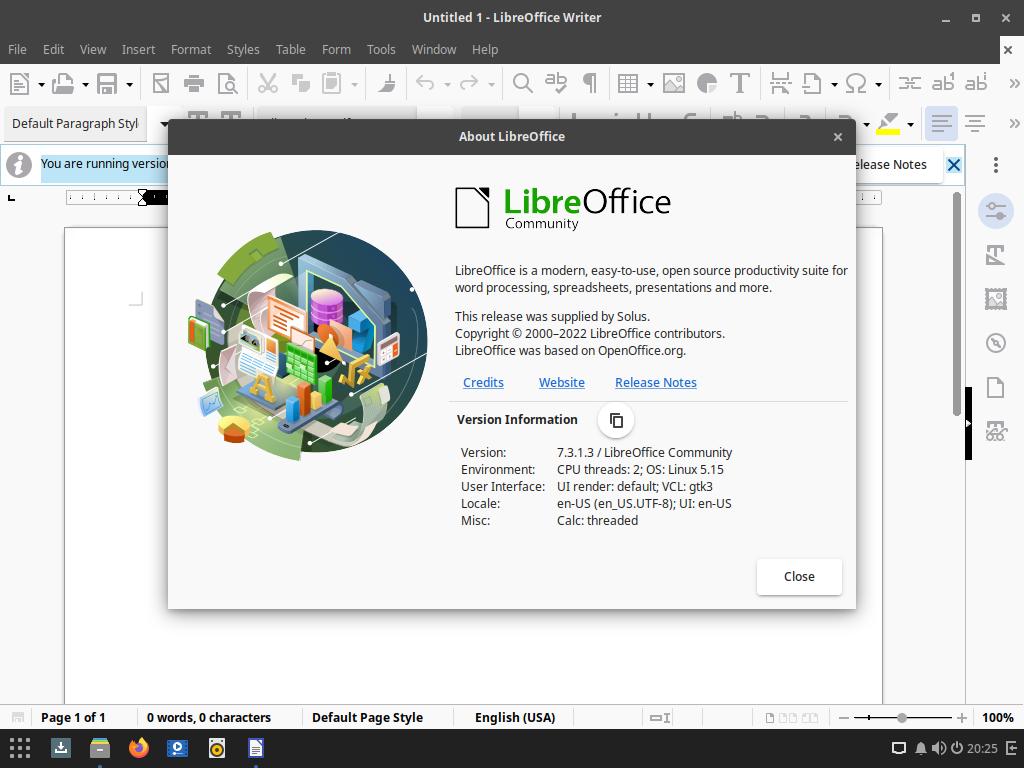Open Print Preview from the toolbar
The width and height of the screenshot is (1024, 768).
pos(227,84)
